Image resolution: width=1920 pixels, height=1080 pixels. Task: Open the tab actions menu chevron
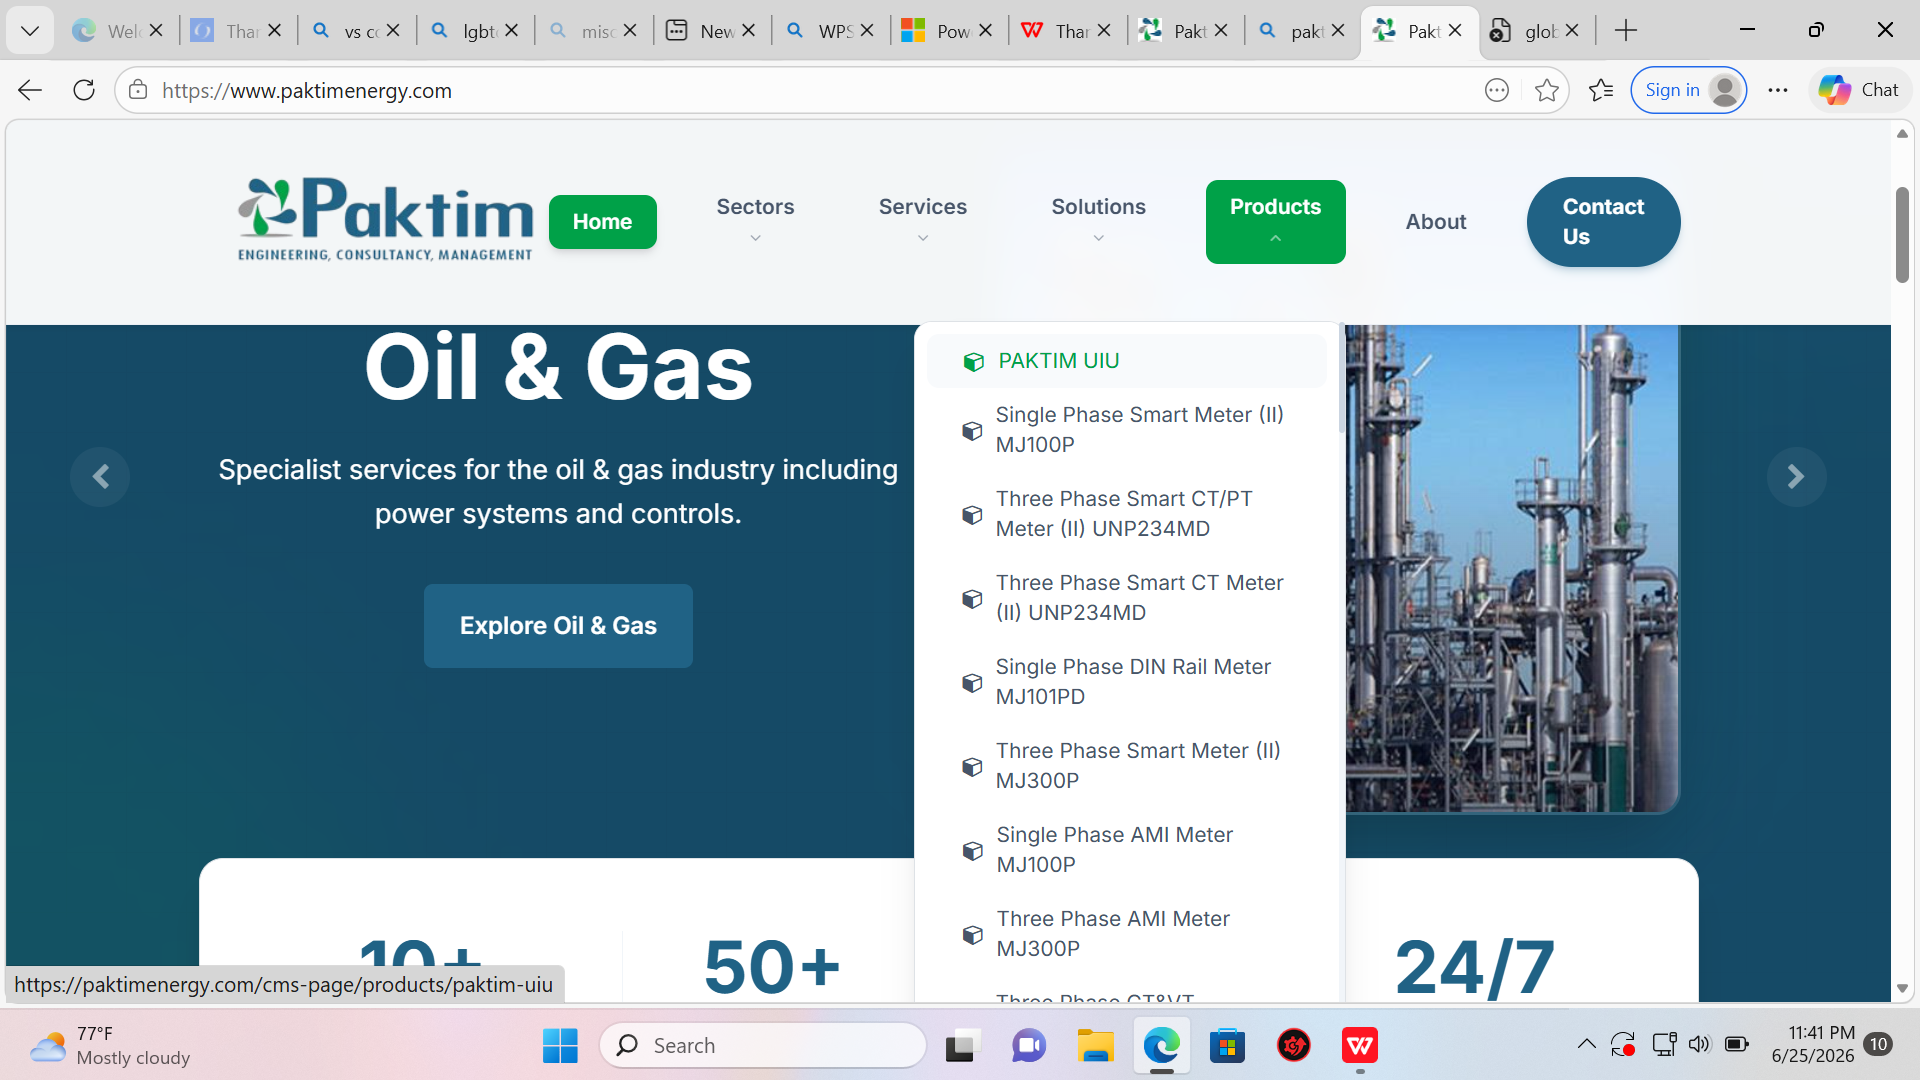(x=30, y=31)
